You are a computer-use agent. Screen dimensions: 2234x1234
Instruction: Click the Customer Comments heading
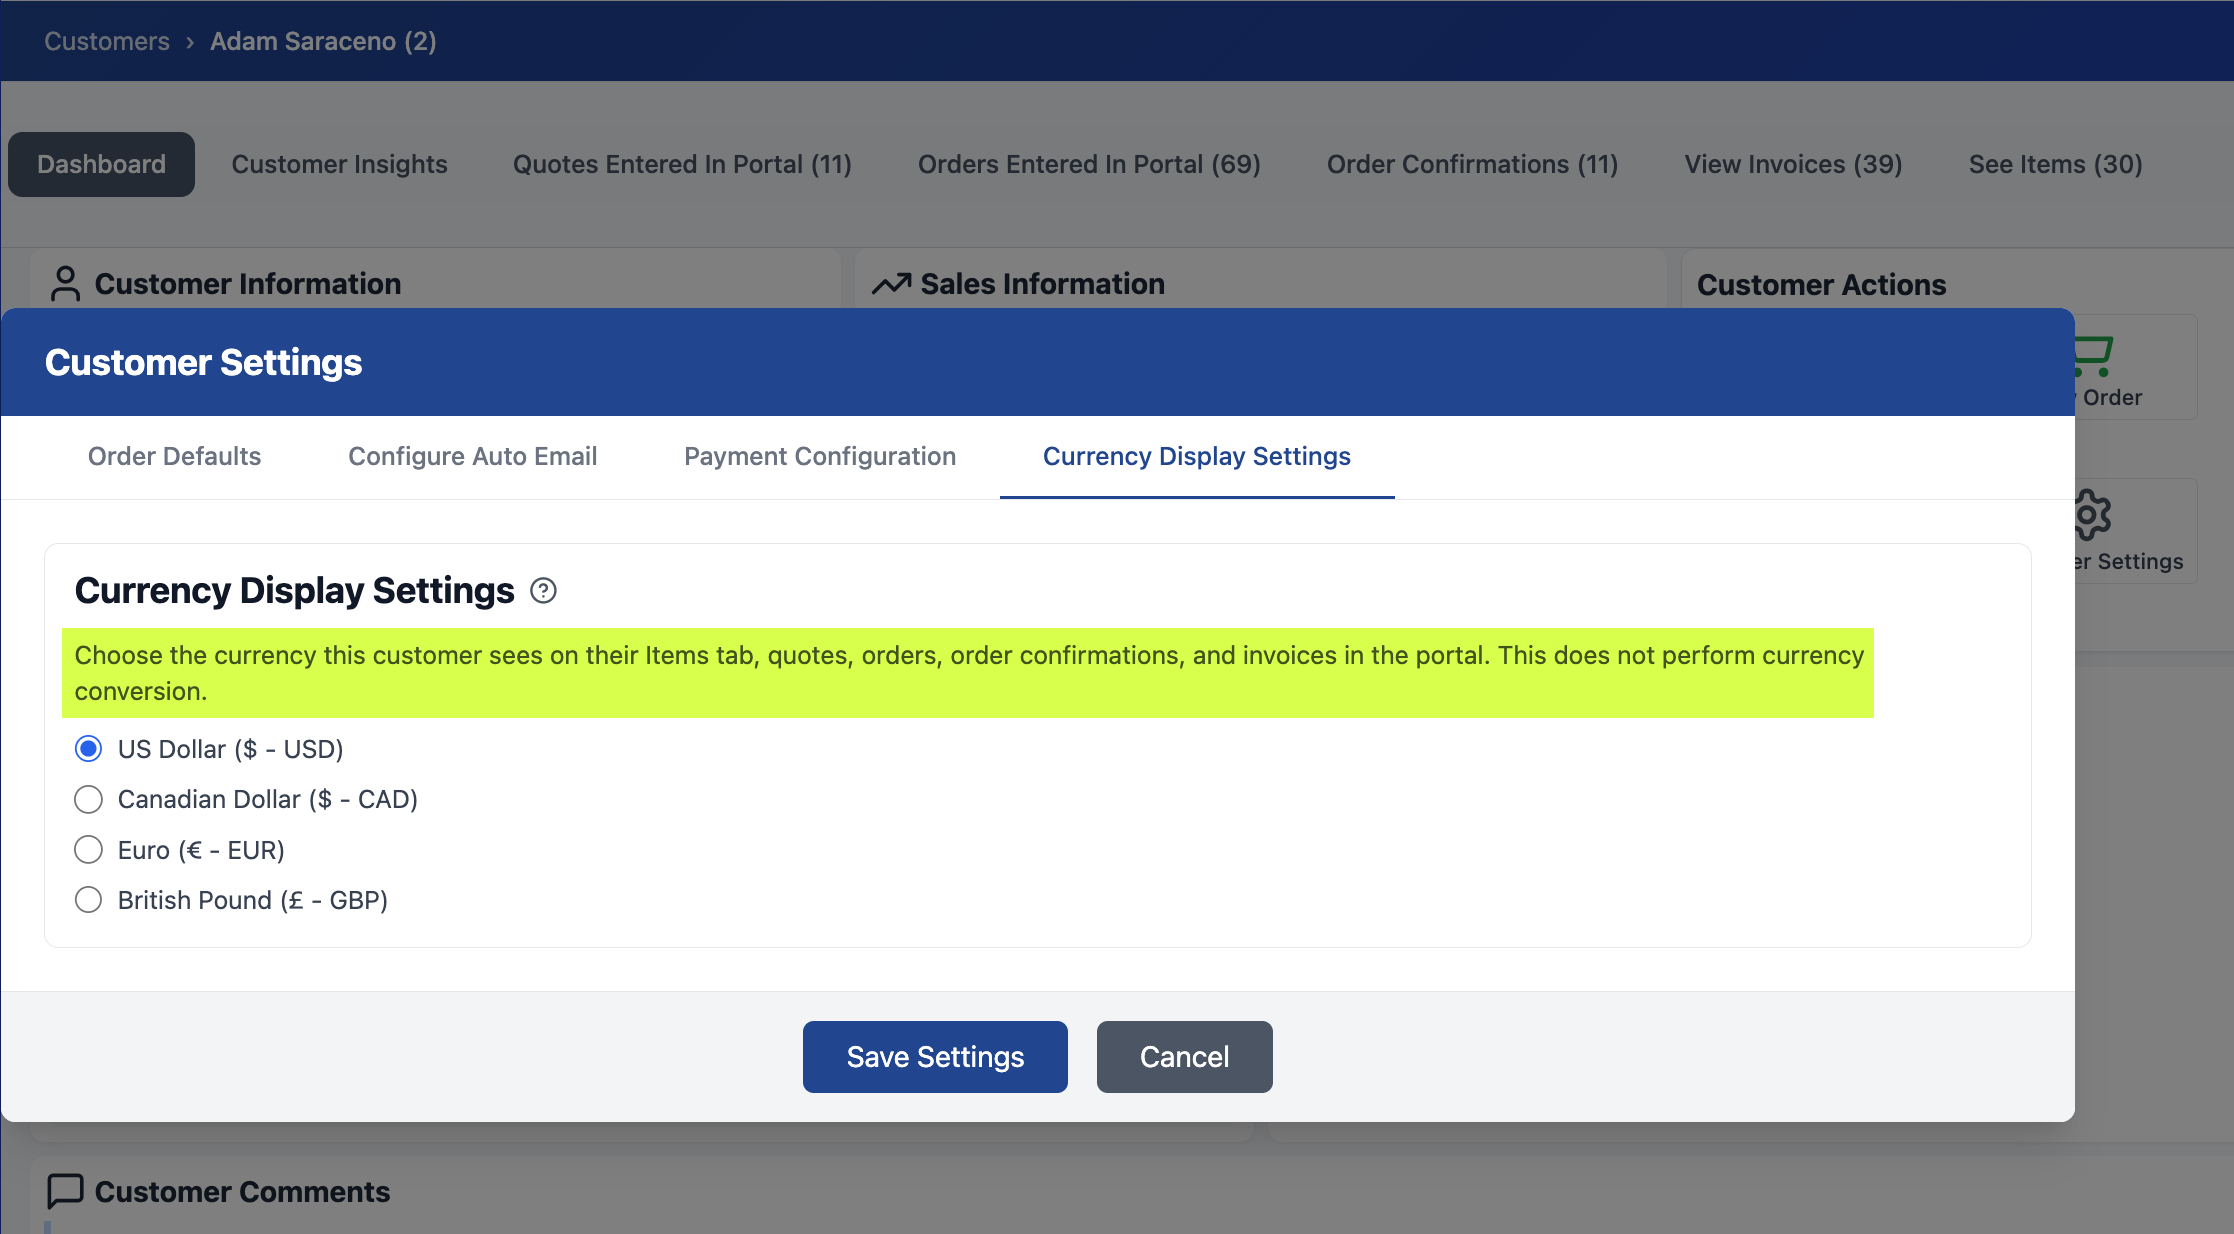point(242,1192)
